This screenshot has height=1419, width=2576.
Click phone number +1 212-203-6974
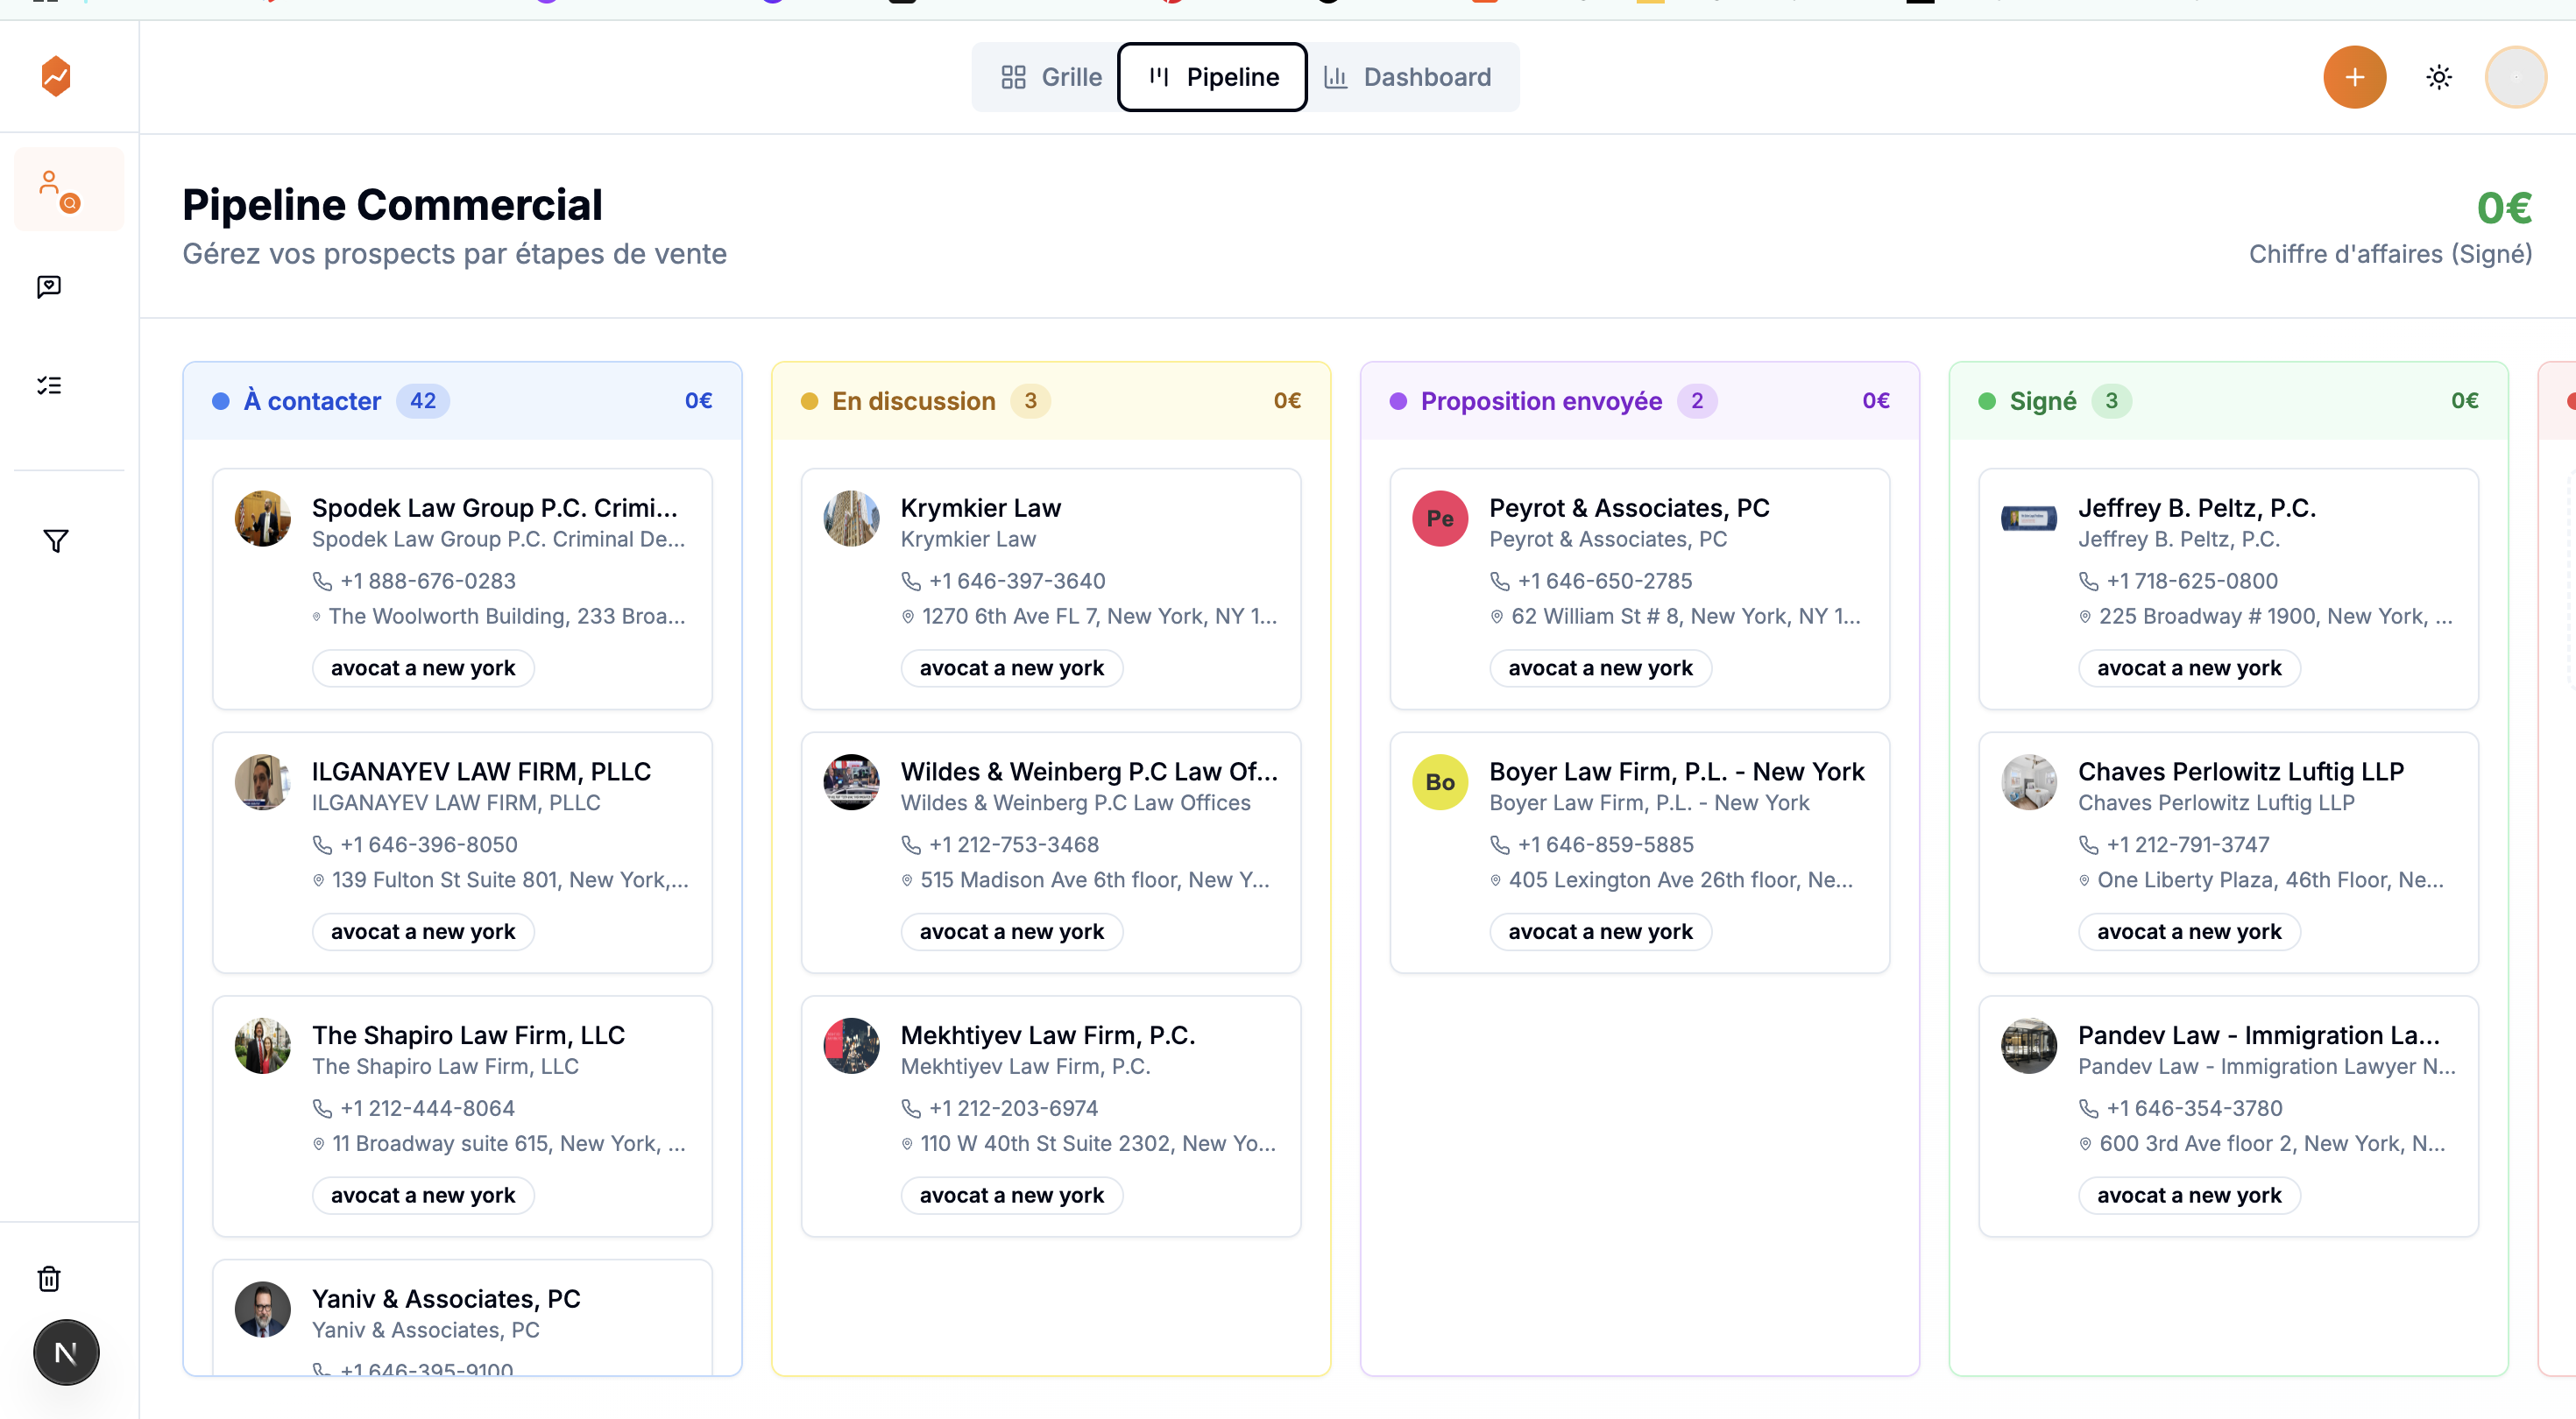(1014, 1109)
